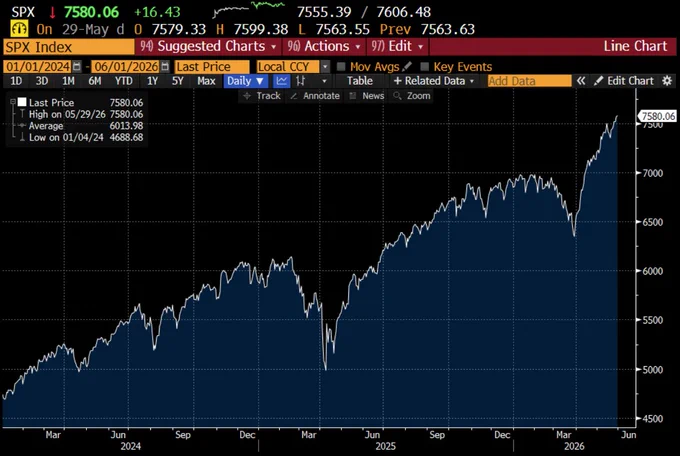The height and width of the screenshot is (456, 680).
Task: Click the red down arrow beside SPX
Action: click(x=52, y=12)
